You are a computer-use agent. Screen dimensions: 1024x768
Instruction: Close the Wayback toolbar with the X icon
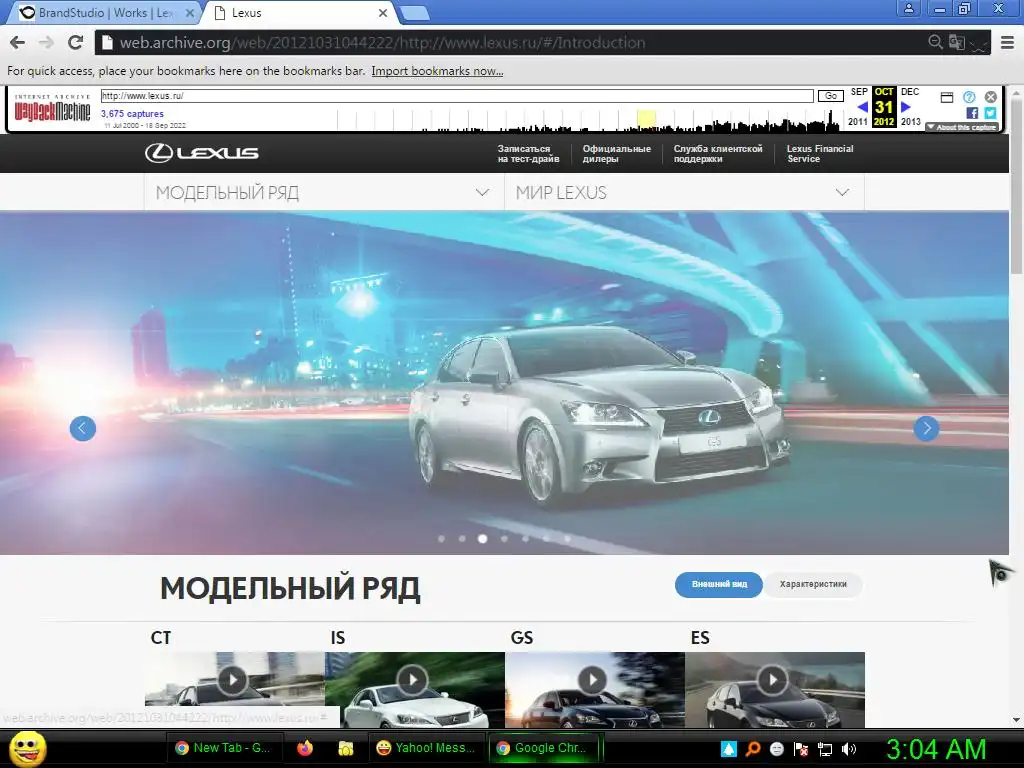991,97
